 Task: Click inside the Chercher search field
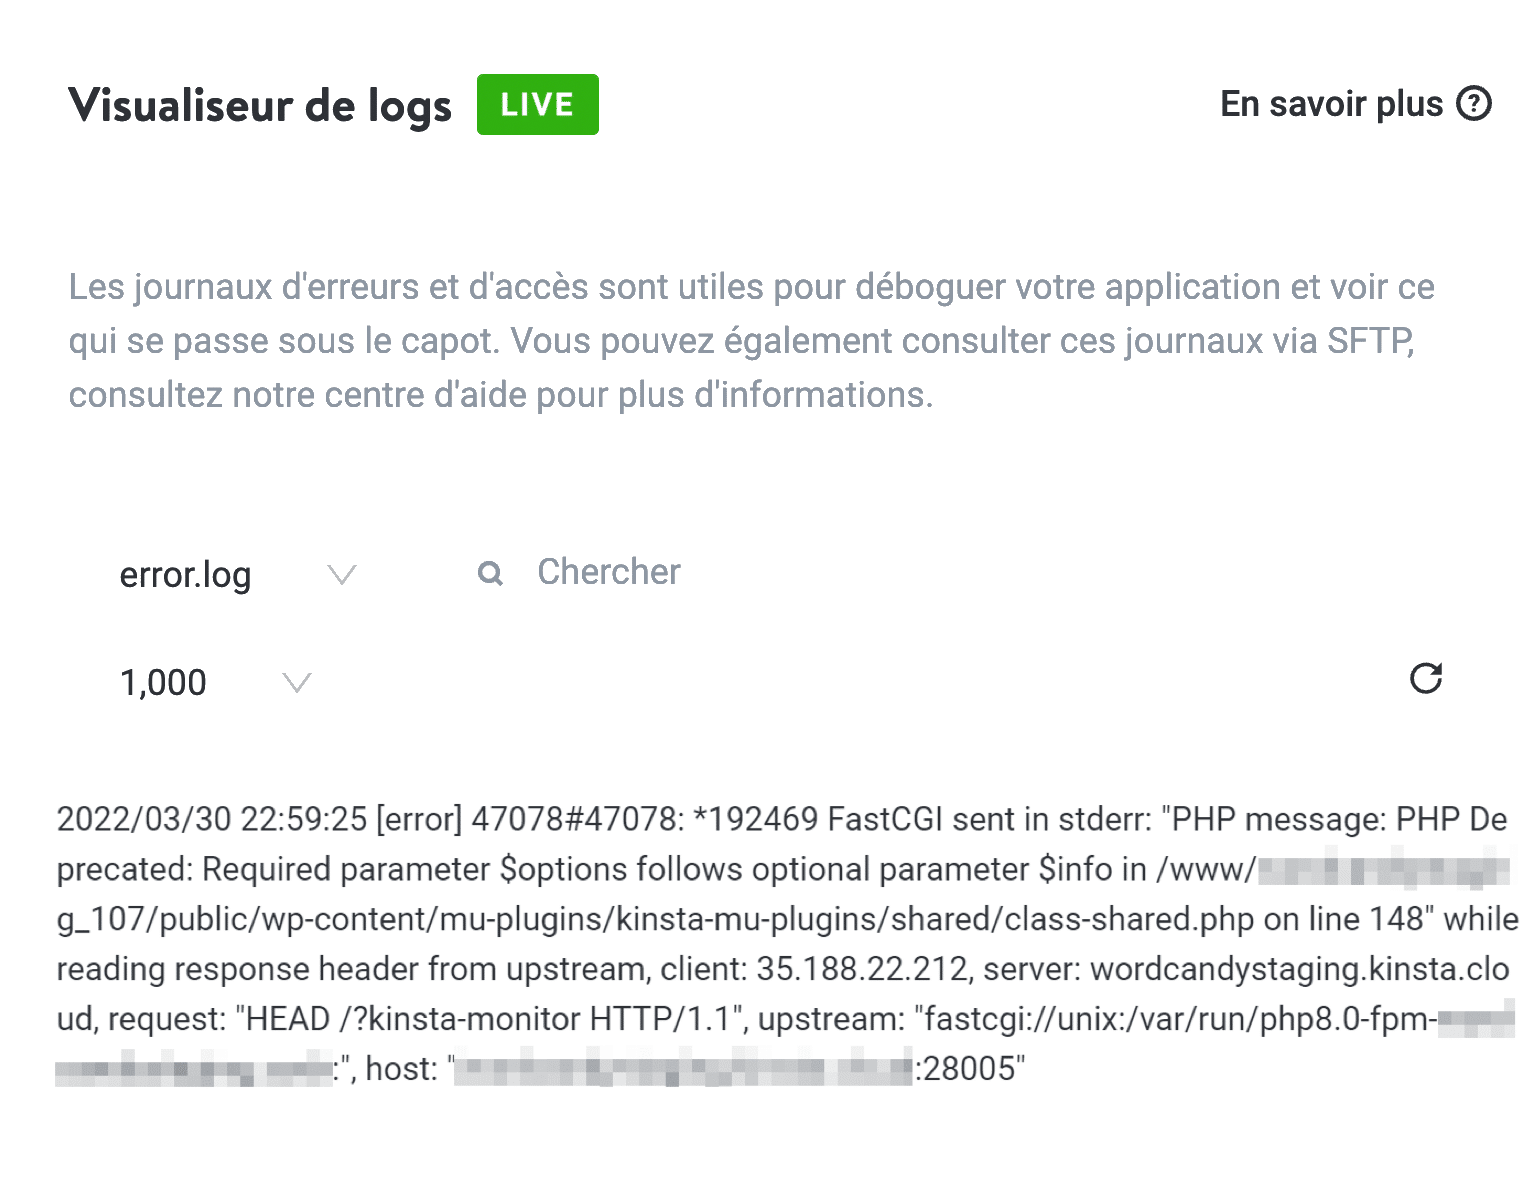click(x=608, y=572)
